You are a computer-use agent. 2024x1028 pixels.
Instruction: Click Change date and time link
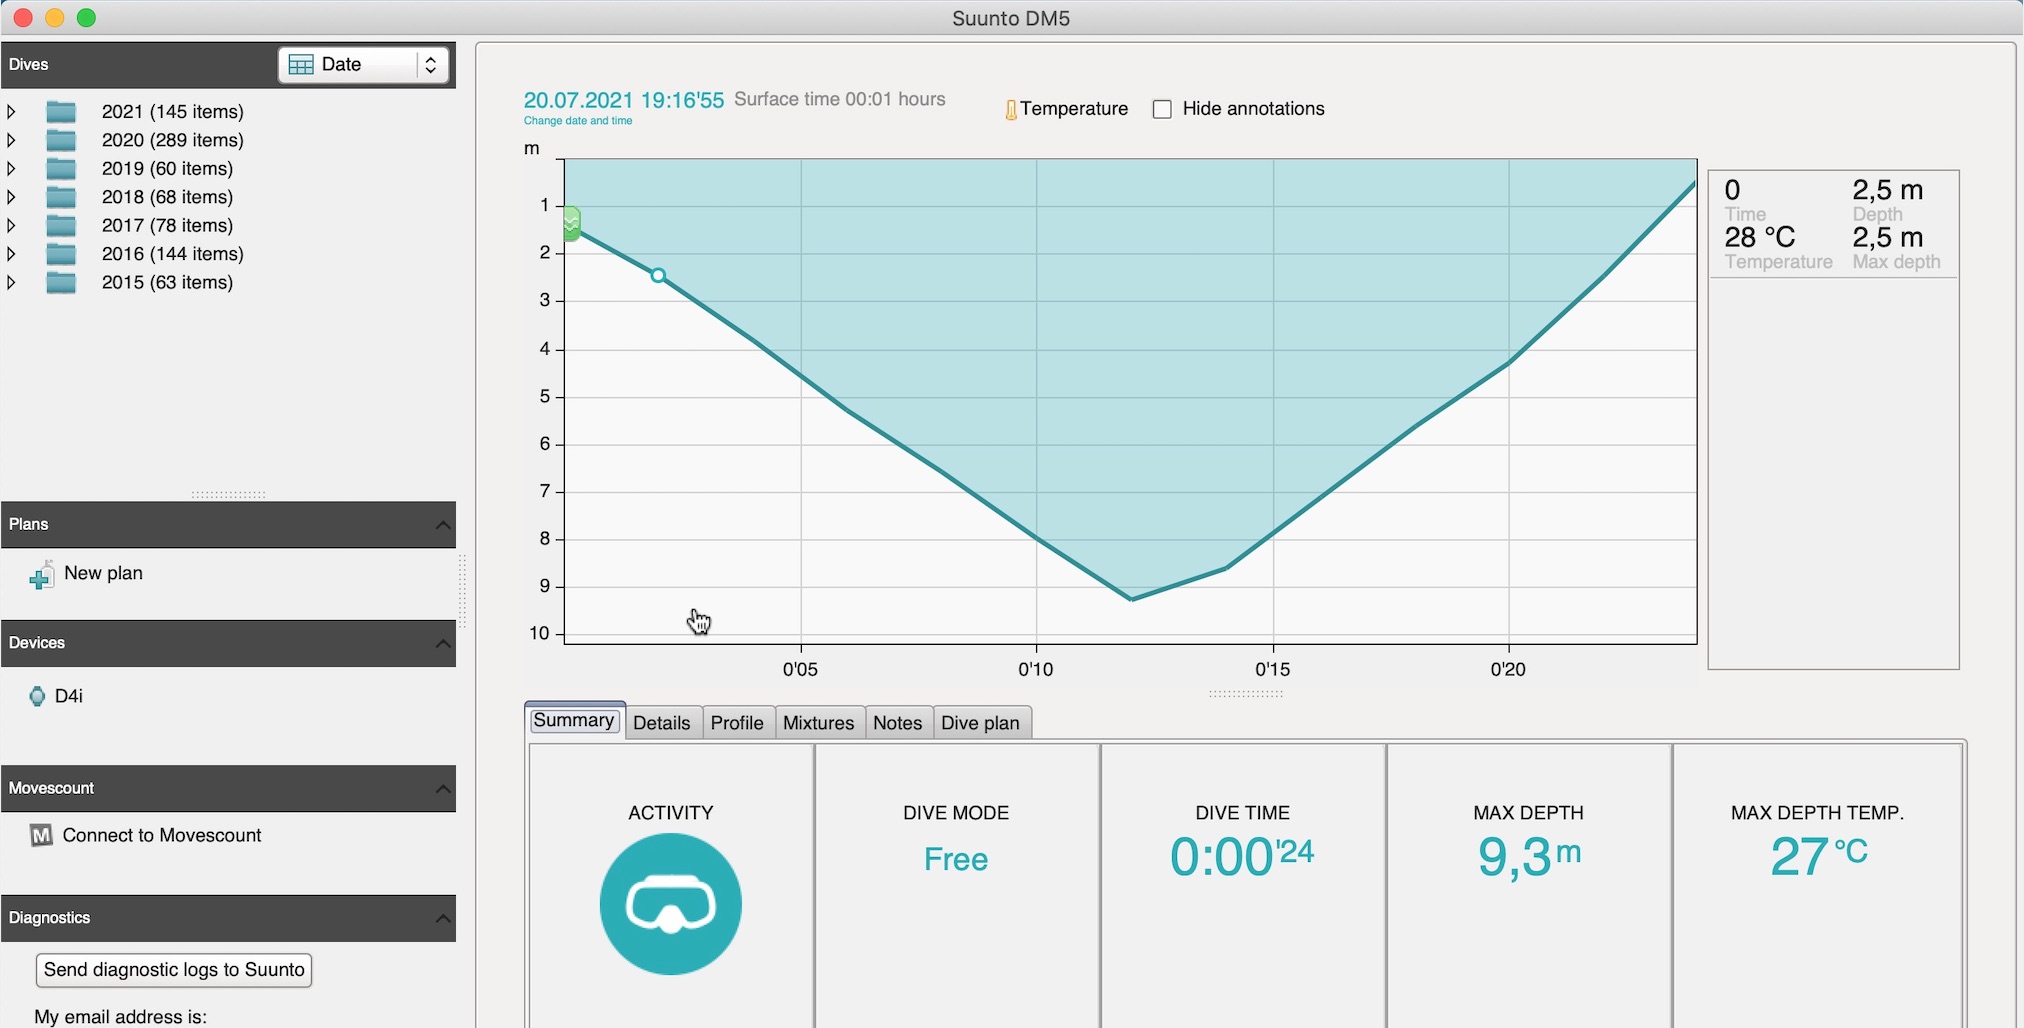point(578,121)
